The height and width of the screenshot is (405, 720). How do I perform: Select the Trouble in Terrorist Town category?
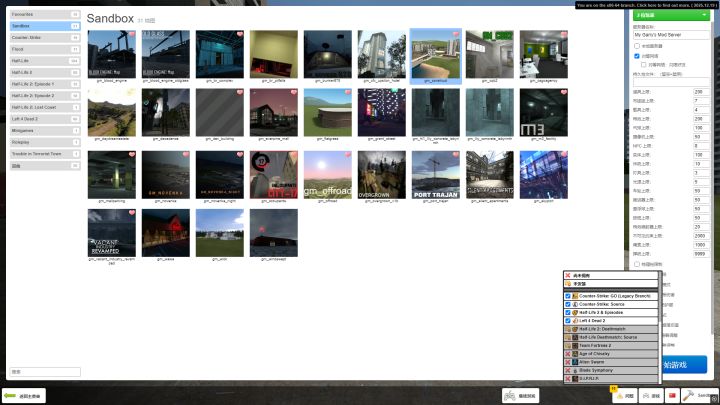(x=45, y=154)
